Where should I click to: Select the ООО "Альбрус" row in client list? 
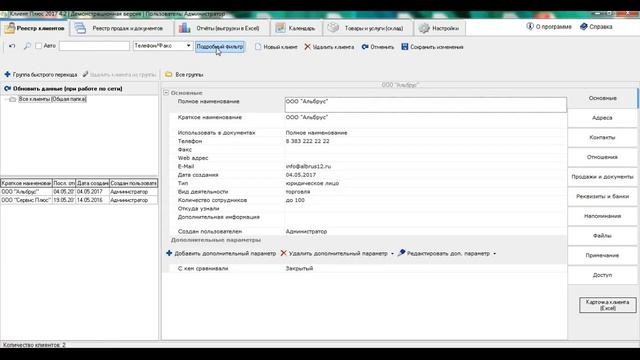[x=79, y=191]
